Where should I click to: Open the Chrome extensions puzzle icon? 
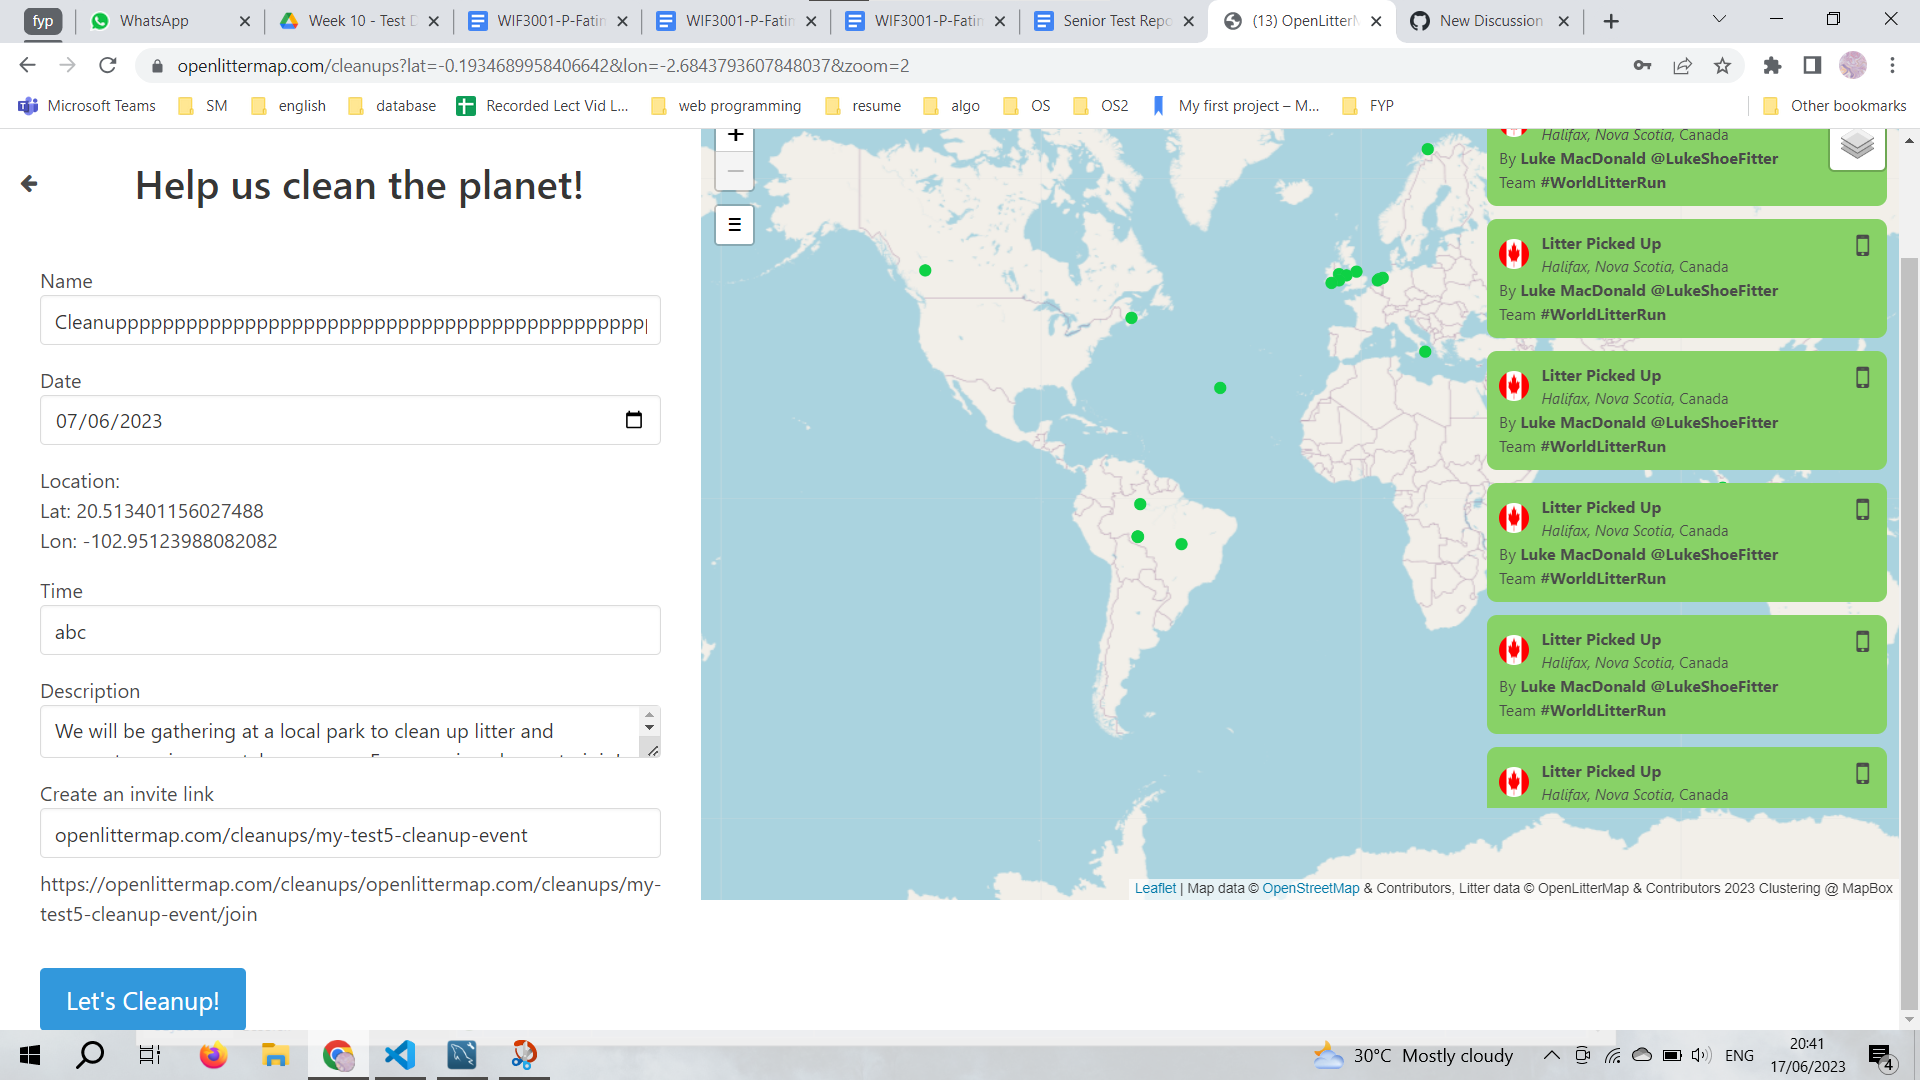[1773, 66]
